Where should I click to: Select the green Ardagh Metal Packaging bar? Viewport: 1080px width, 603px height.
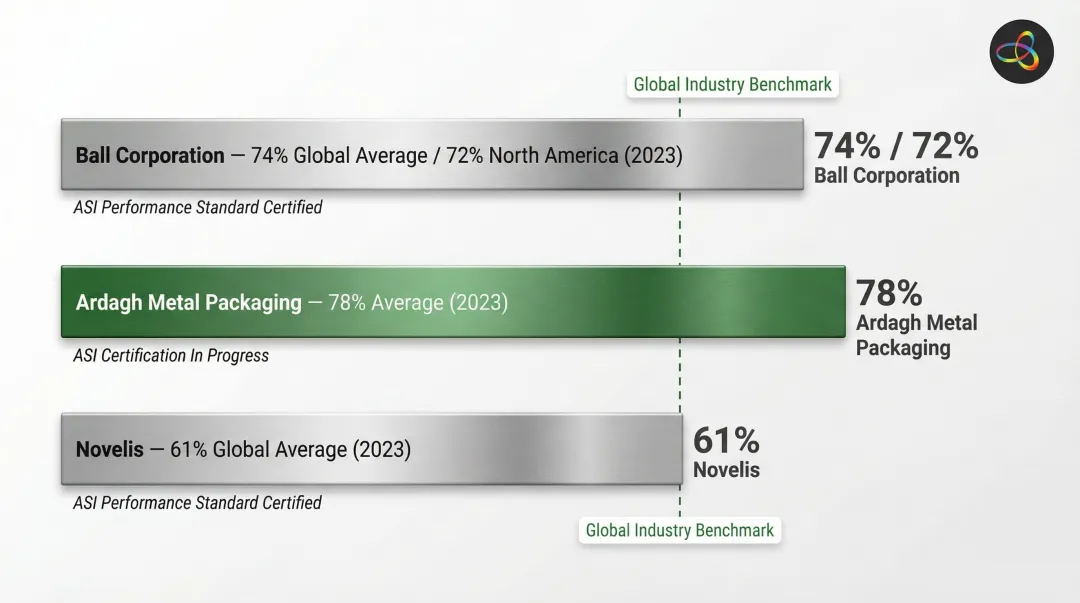pyautogui.click(x=453, y=302)
